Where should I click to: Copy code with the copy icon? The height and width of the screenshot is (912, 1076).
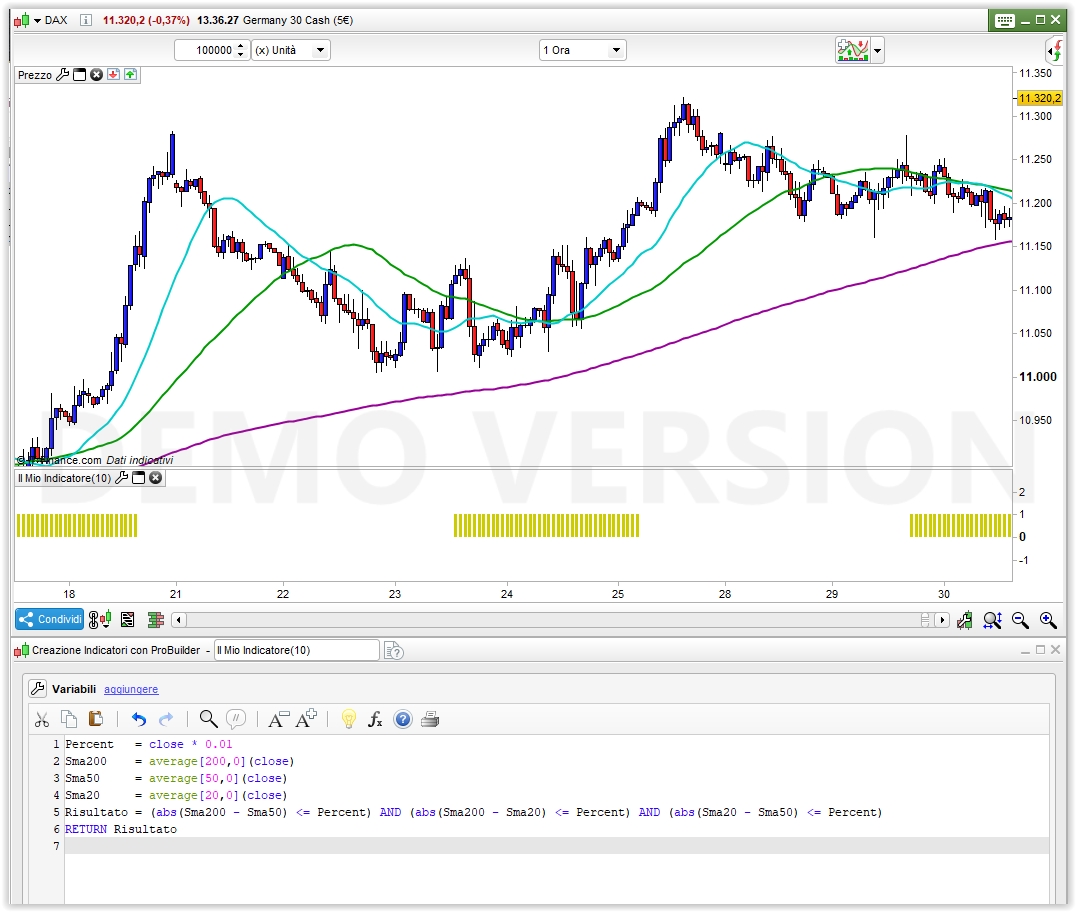pyautogui.click(x=69, y=719)
